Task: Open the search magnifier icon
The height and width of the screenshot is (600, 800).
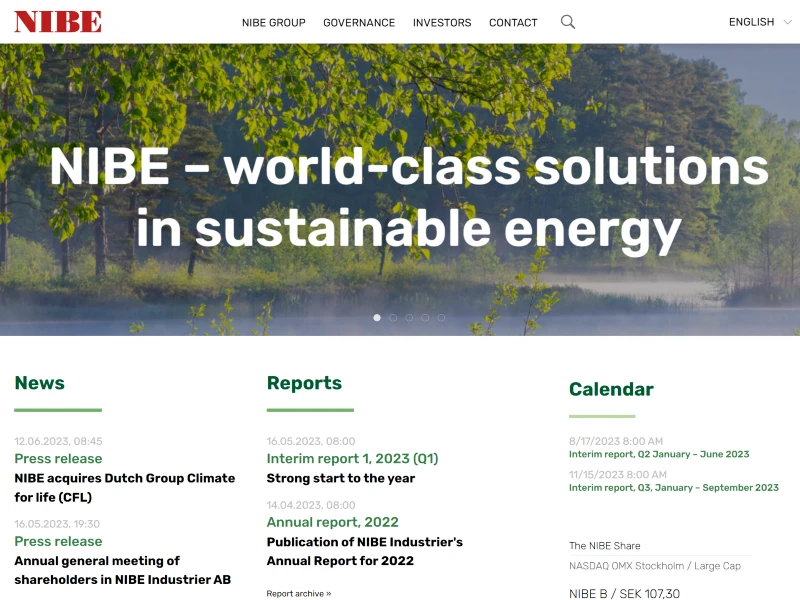Action: [x=568, y=22]
